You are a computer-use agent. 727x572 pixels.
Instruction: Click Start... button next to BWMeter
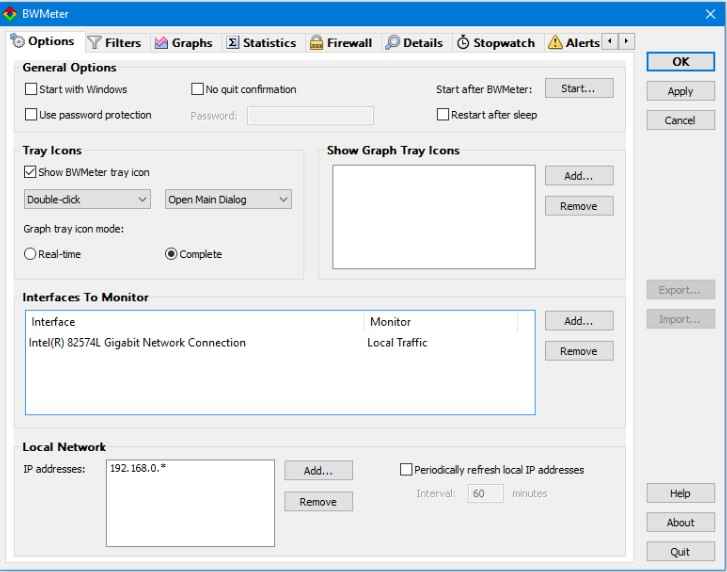579,89
